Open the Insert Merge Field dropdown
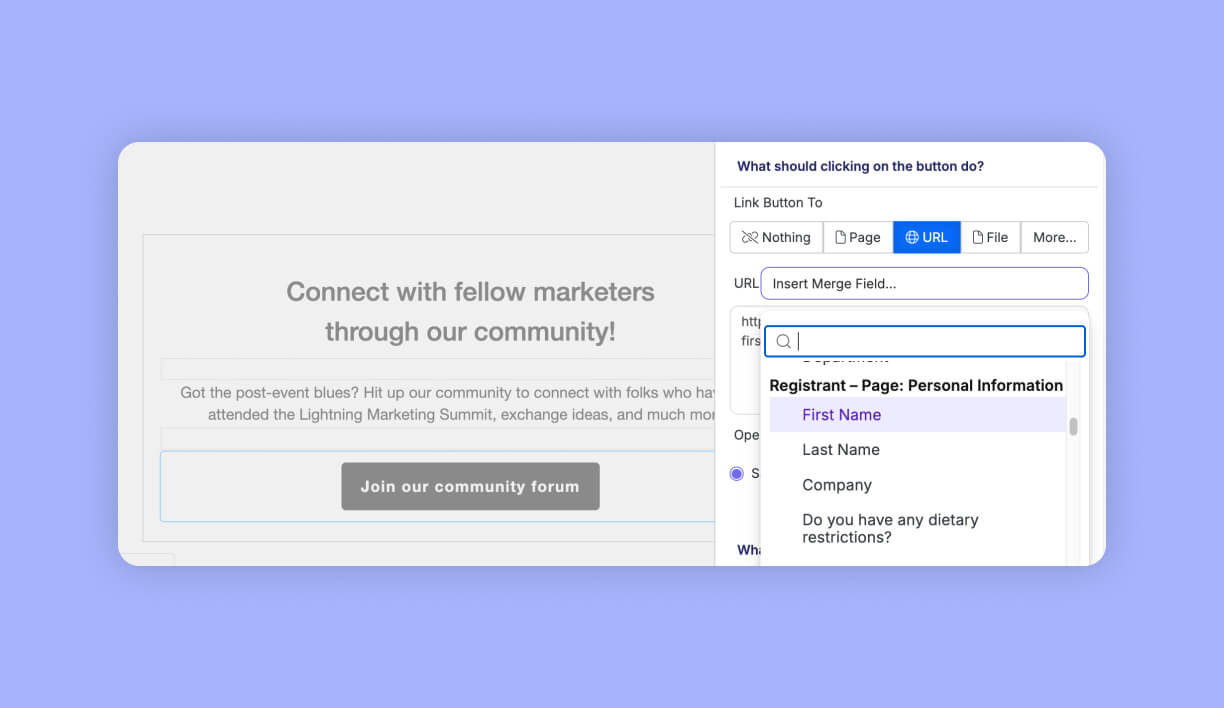1224x708 pixels. (x=923, y=283)
